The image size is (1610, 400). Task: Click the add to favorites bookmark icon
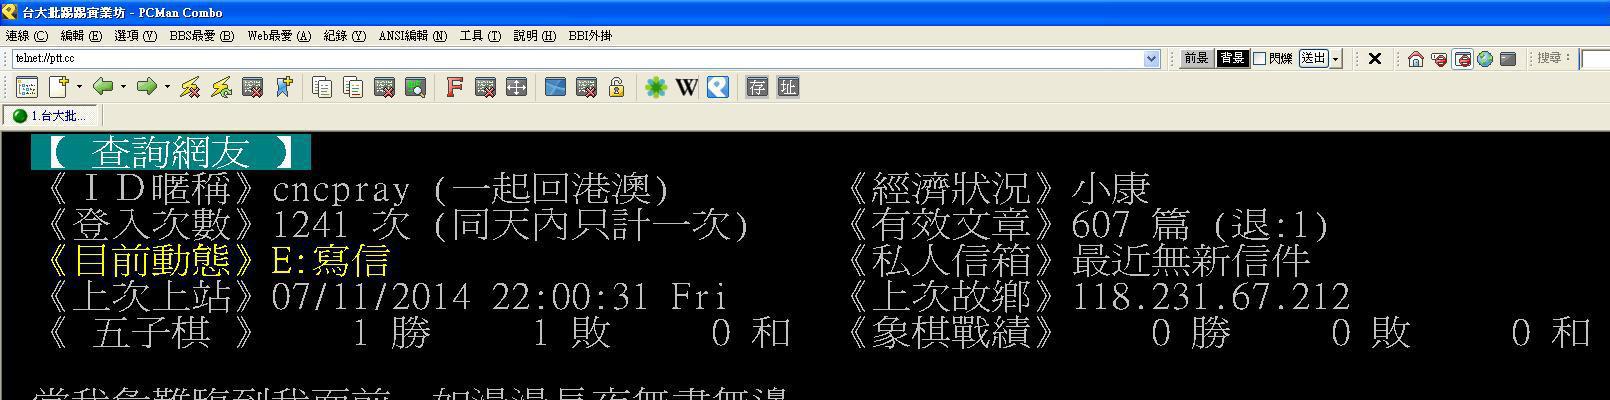coord(284,87)
